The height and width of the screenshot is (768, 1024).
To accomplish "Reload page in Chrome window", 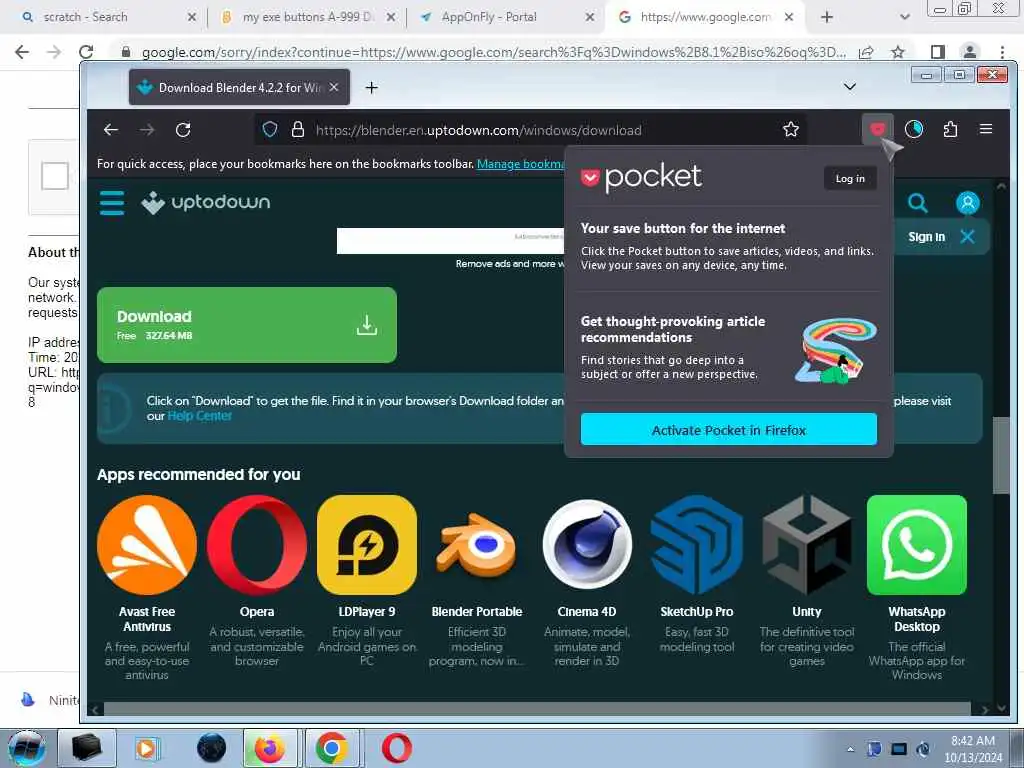I will click(86, 52).
